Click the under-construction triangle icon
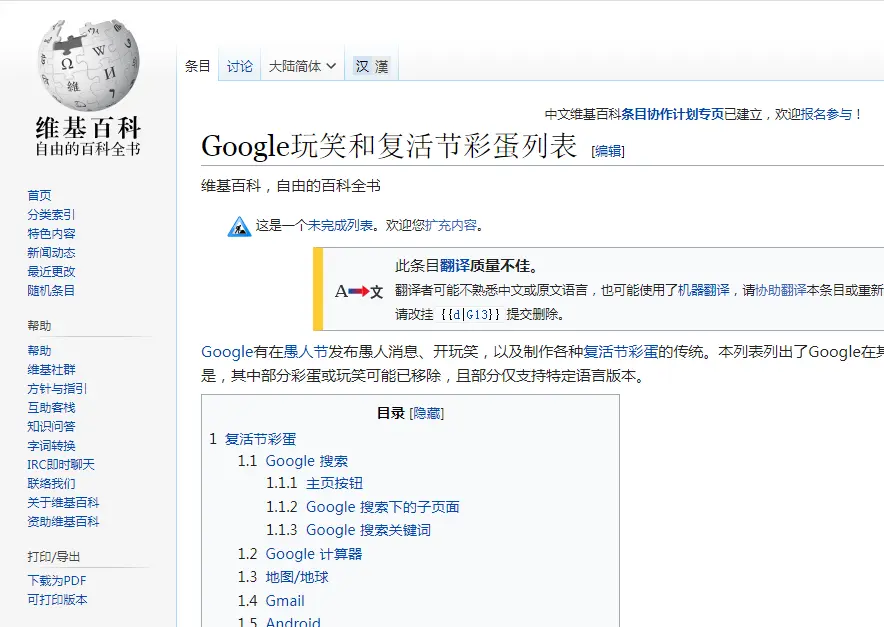Viewport: 884px width, 627px height. (x=239, y=227)
